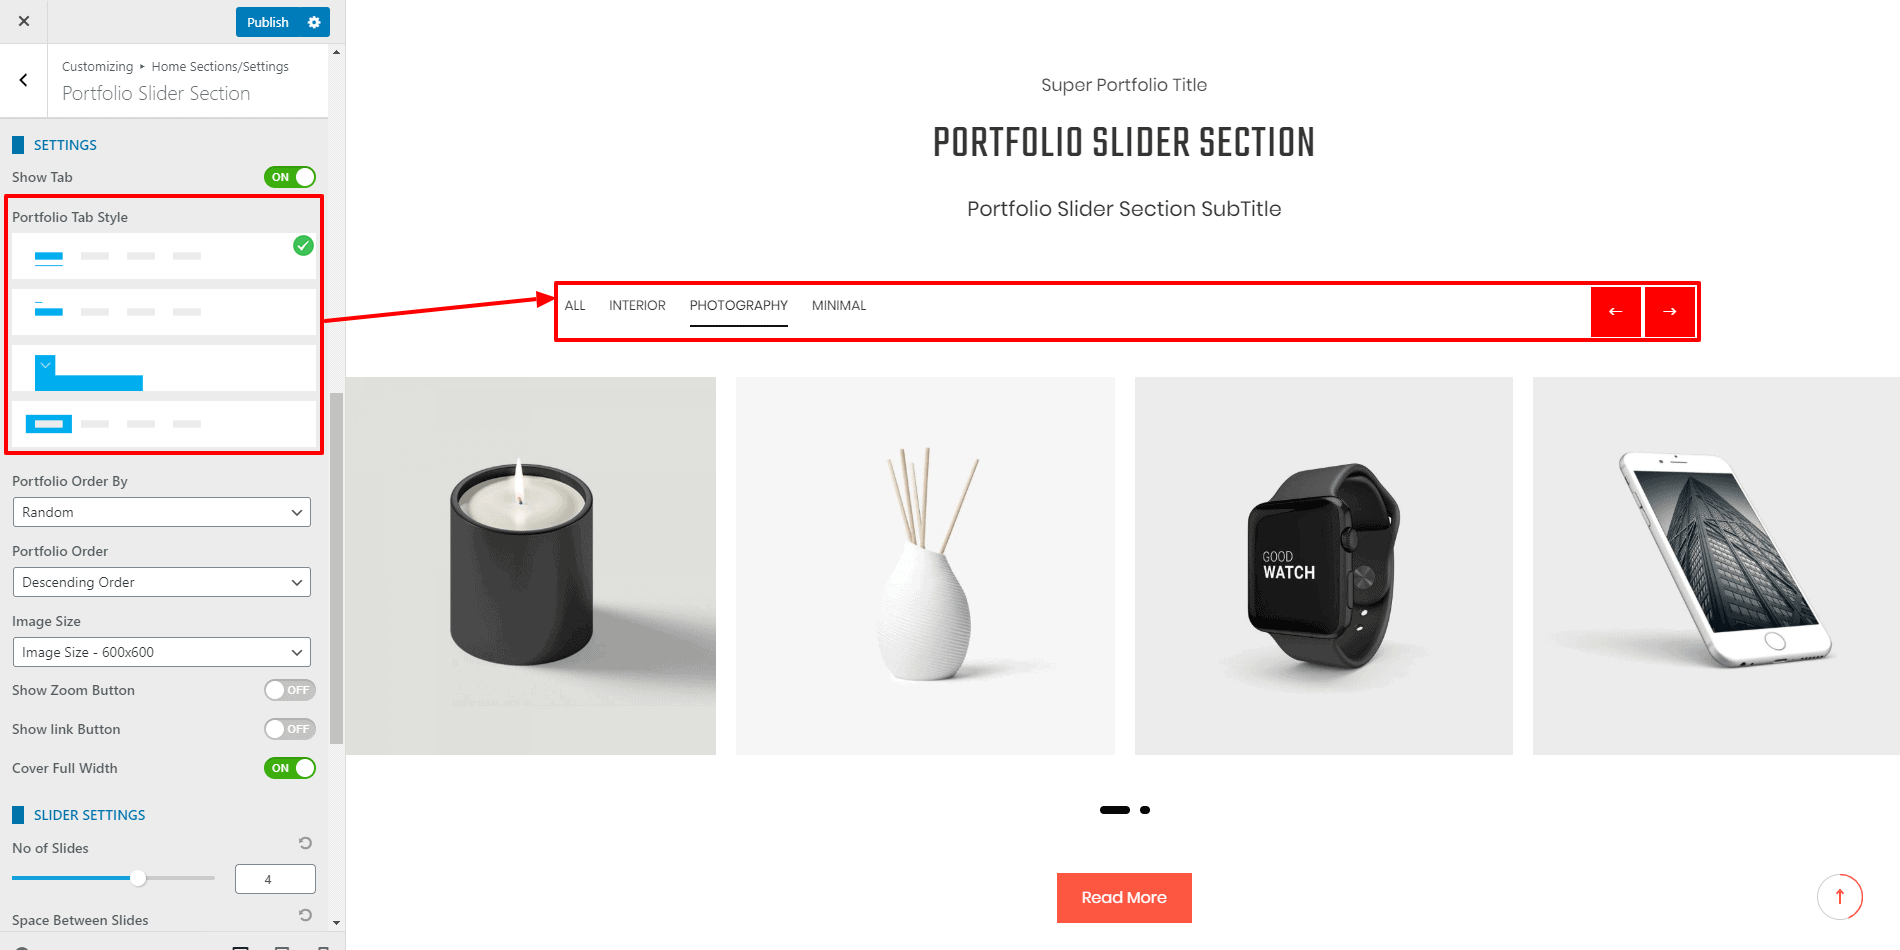1900x950 pixels.
Task: Reset No of Slides value icon
Action: (305, 843)
